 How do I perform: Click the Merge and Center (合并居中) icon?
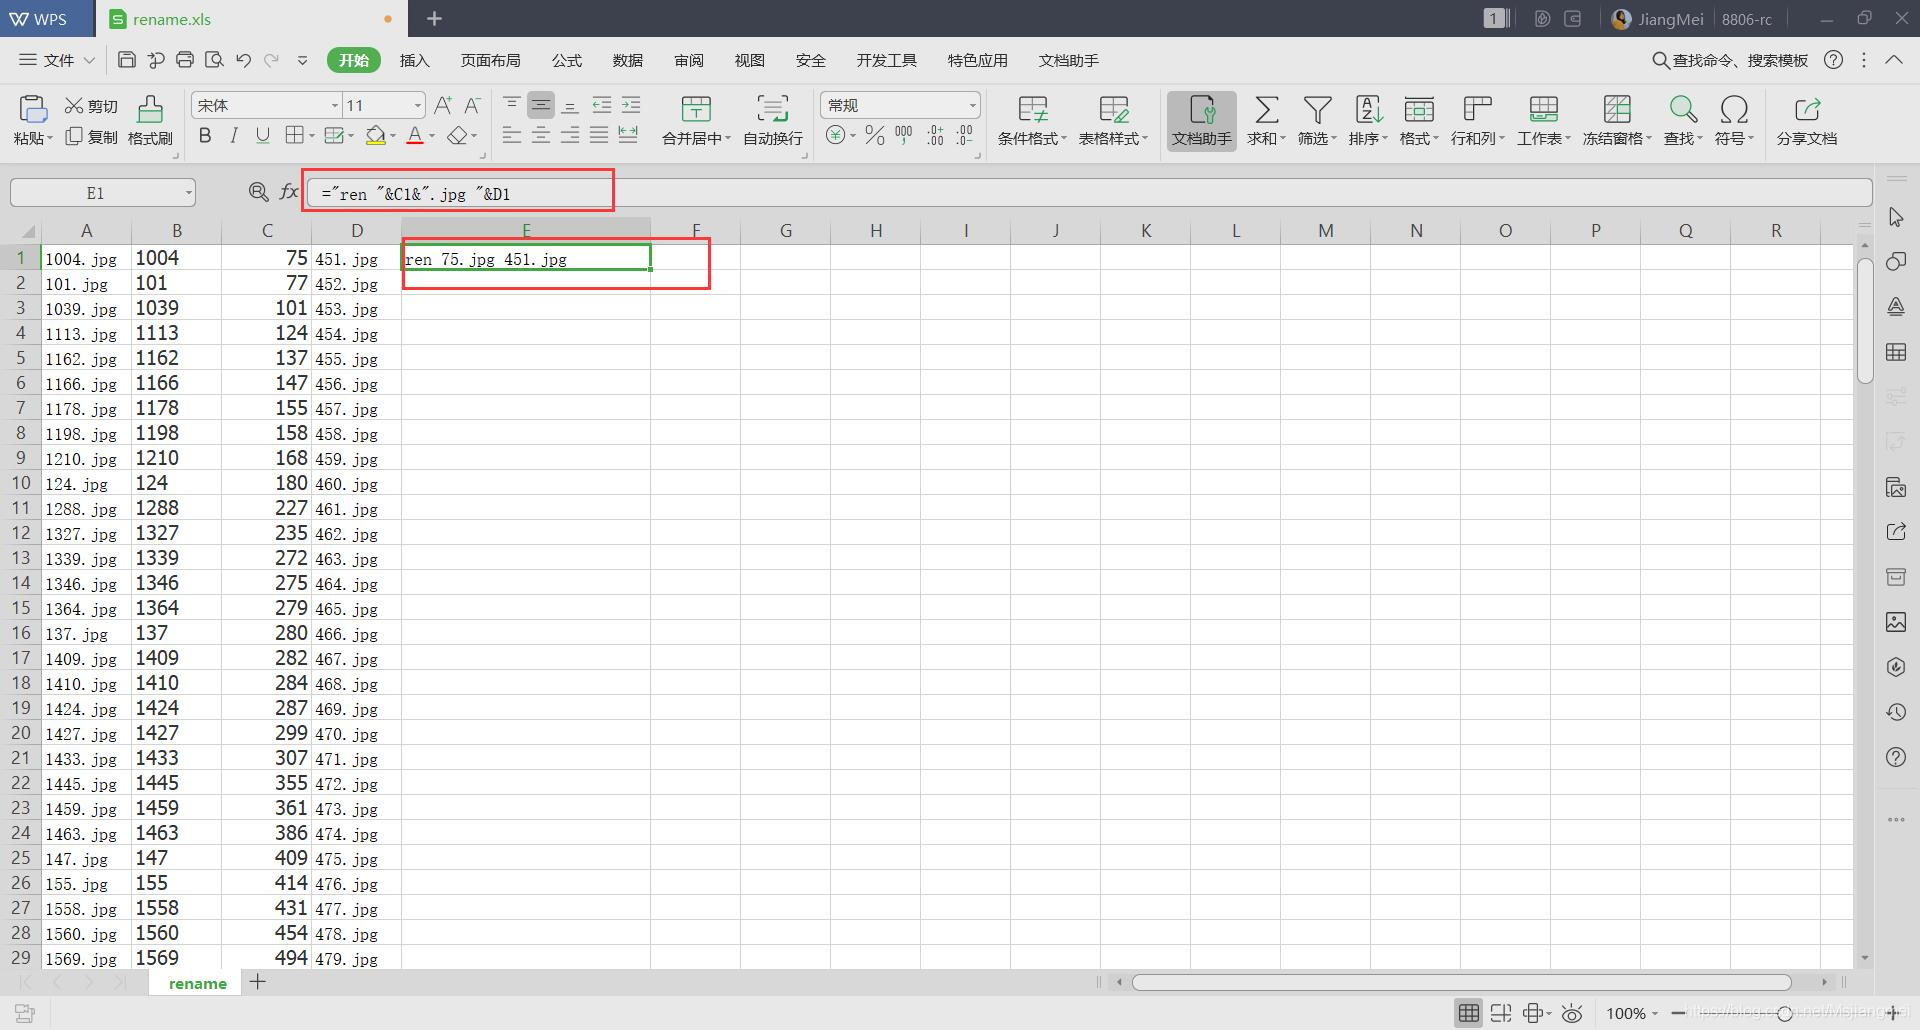tap(695, 108)
